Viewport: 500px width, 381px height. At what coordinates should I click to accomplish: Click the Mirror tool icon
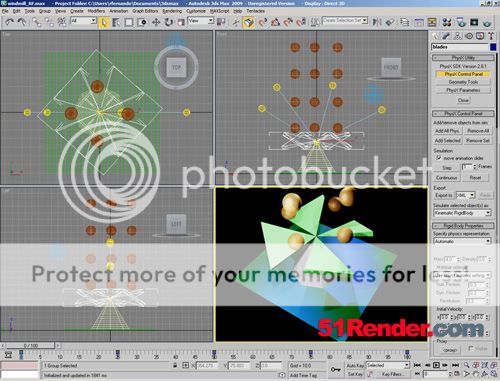(x=377, y=22)
